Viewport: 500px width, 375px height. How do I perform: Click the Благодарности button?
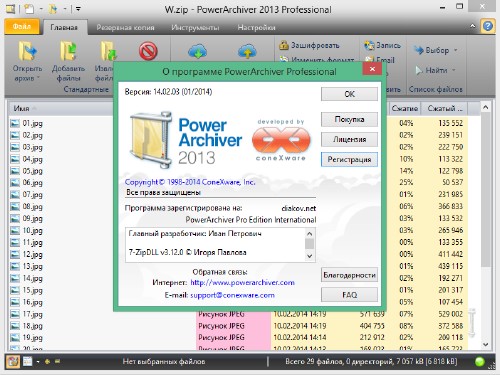tap(349, 275)
